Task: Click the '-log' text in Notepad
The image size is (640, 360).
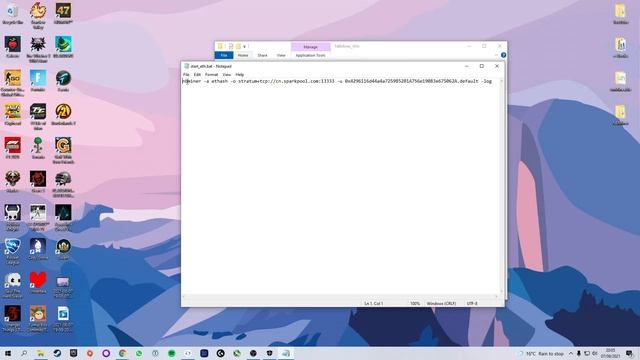Action: pos(487,81)
